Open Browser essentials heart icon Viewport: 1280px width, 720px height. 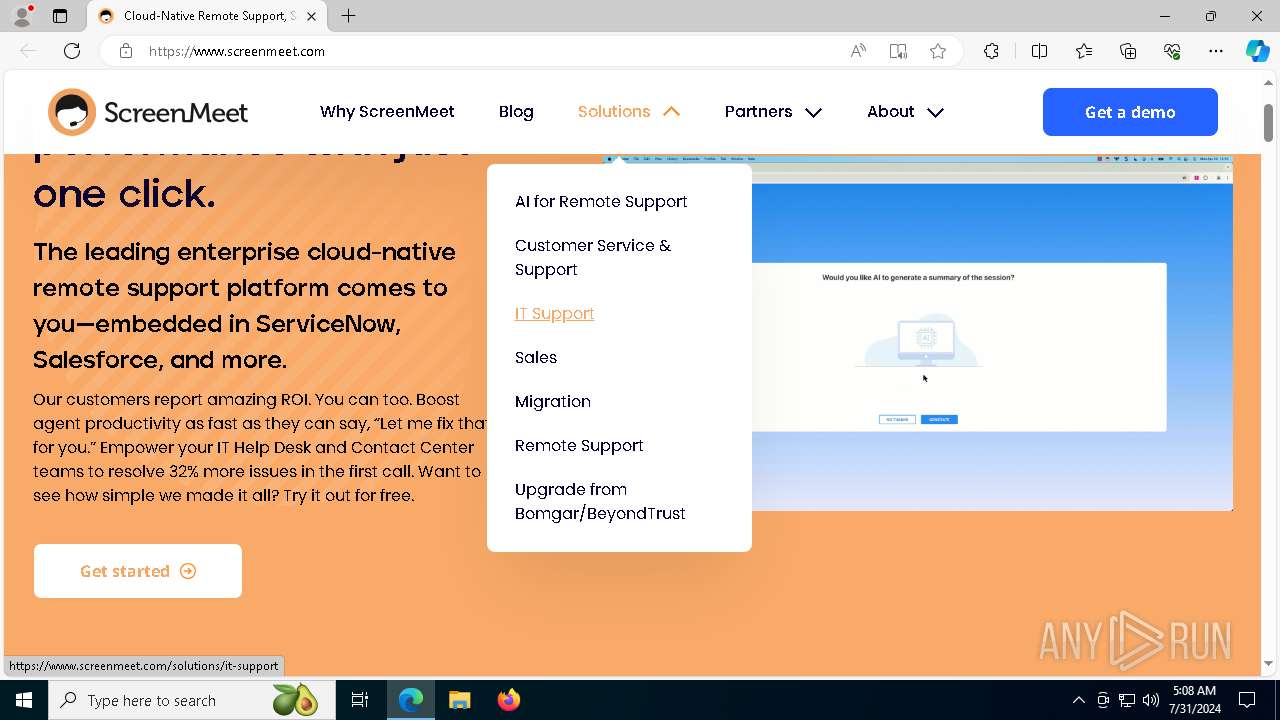pyautogui.click(x=1172, y=51)
